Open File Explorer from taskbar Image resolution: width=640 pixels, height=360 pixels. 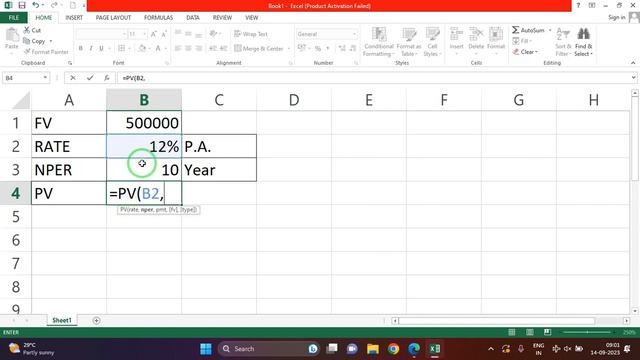point(373,349)
